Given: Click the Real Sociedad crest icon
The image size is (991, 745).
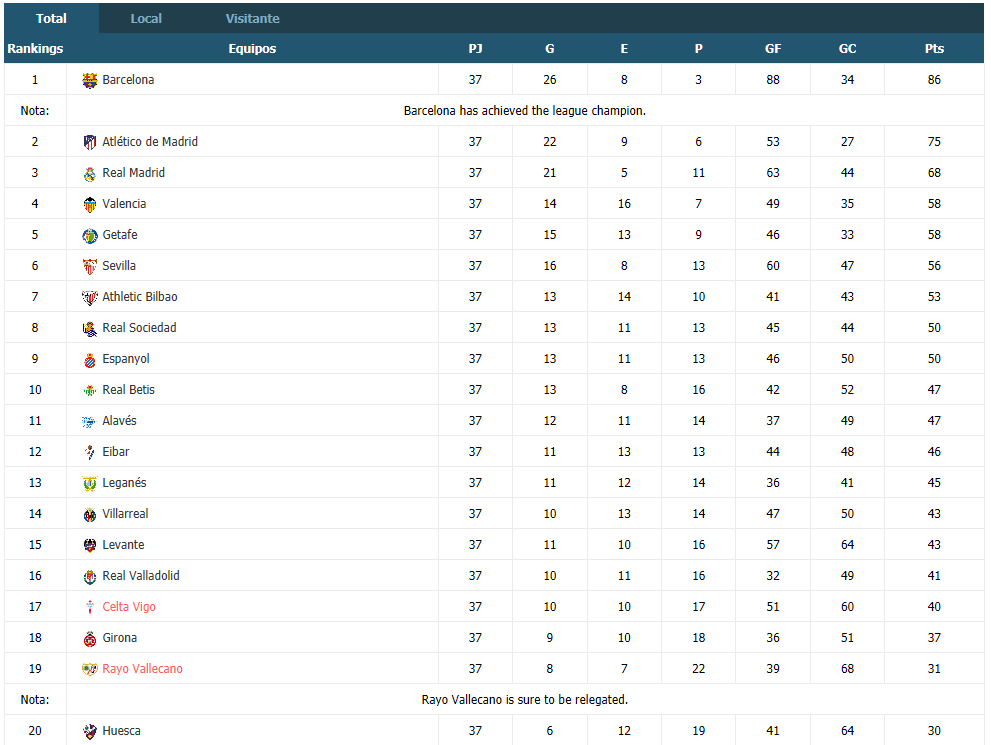Looking at the screenshot, I should tap(90, 328).
